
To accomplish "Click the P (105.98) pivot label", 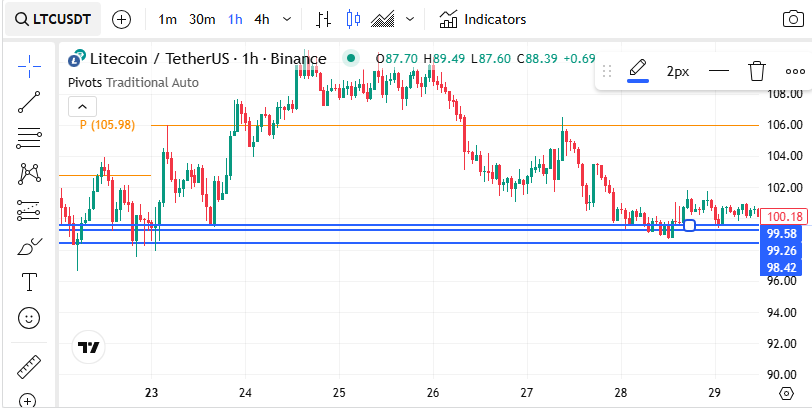I will [107, 125].
